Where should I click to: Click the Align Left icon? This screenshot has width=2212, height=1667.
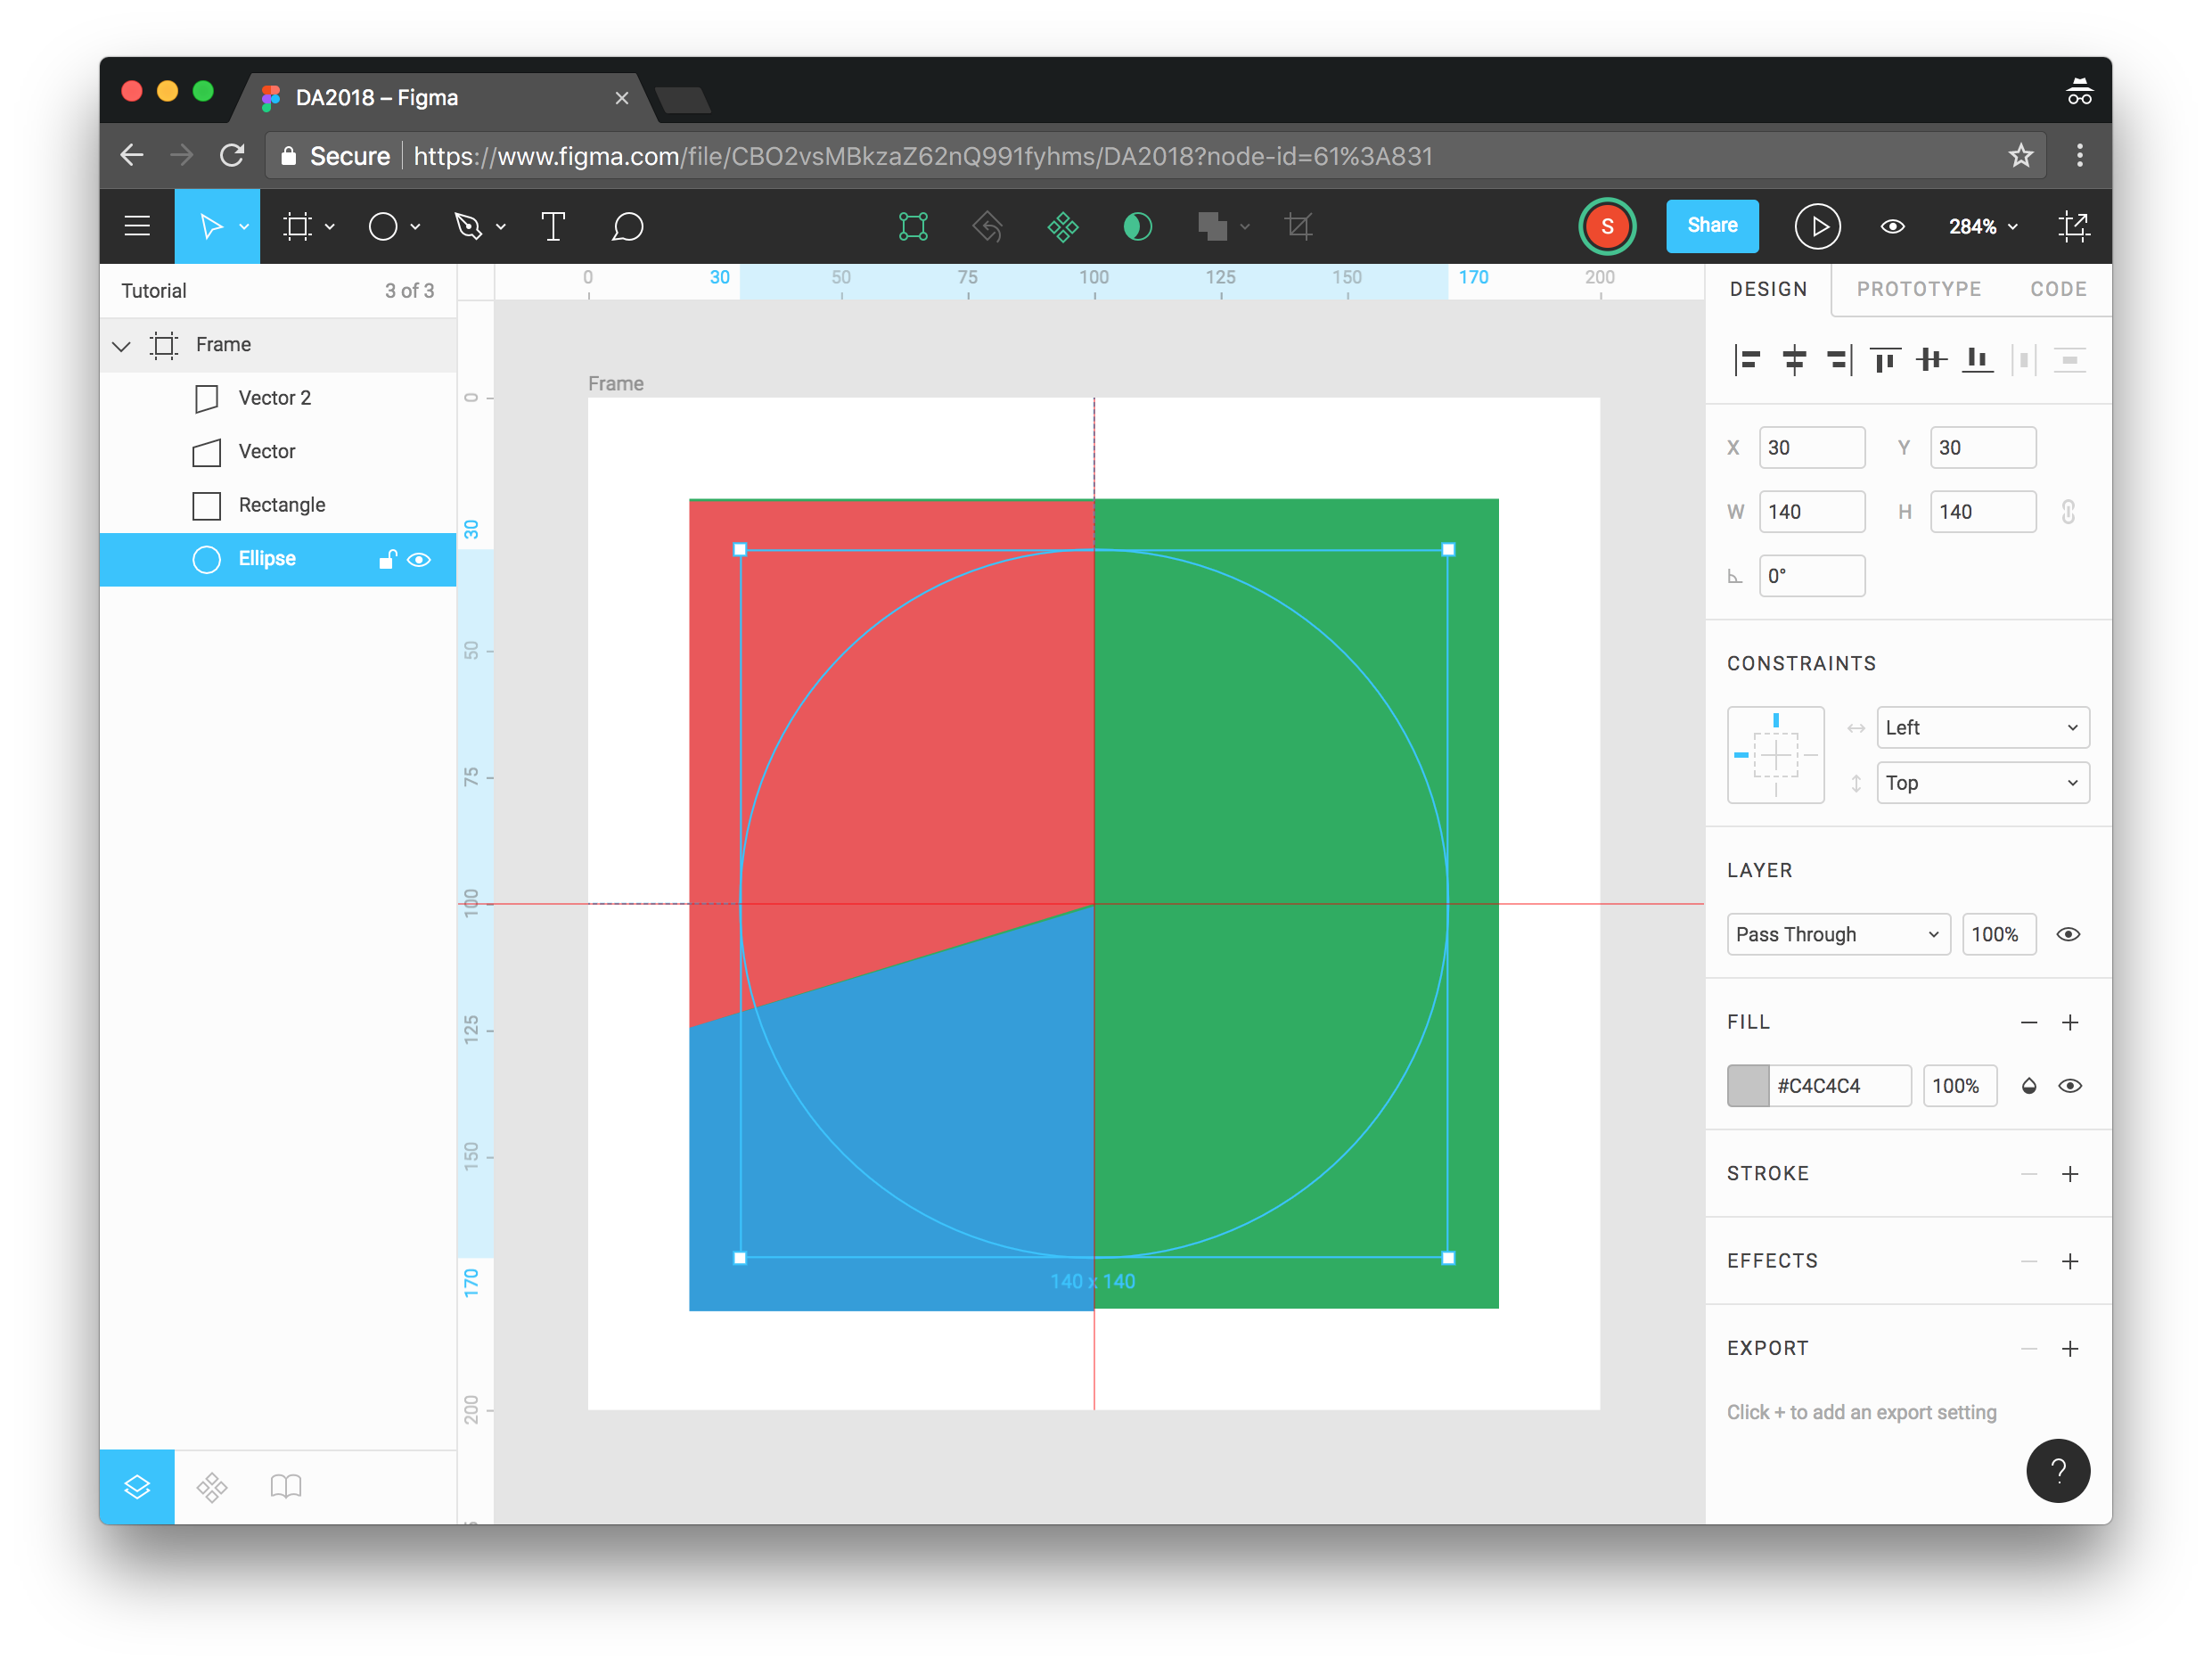coord(1747,360)
